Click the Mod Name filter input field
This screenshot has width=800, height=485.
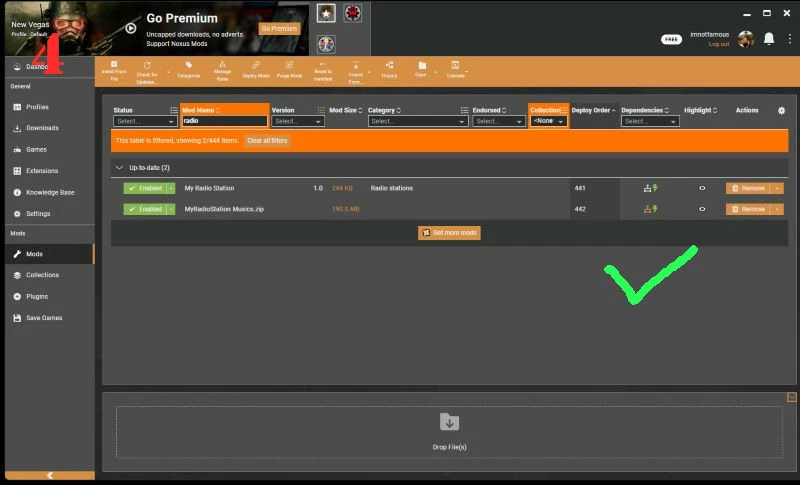point(224,121)
